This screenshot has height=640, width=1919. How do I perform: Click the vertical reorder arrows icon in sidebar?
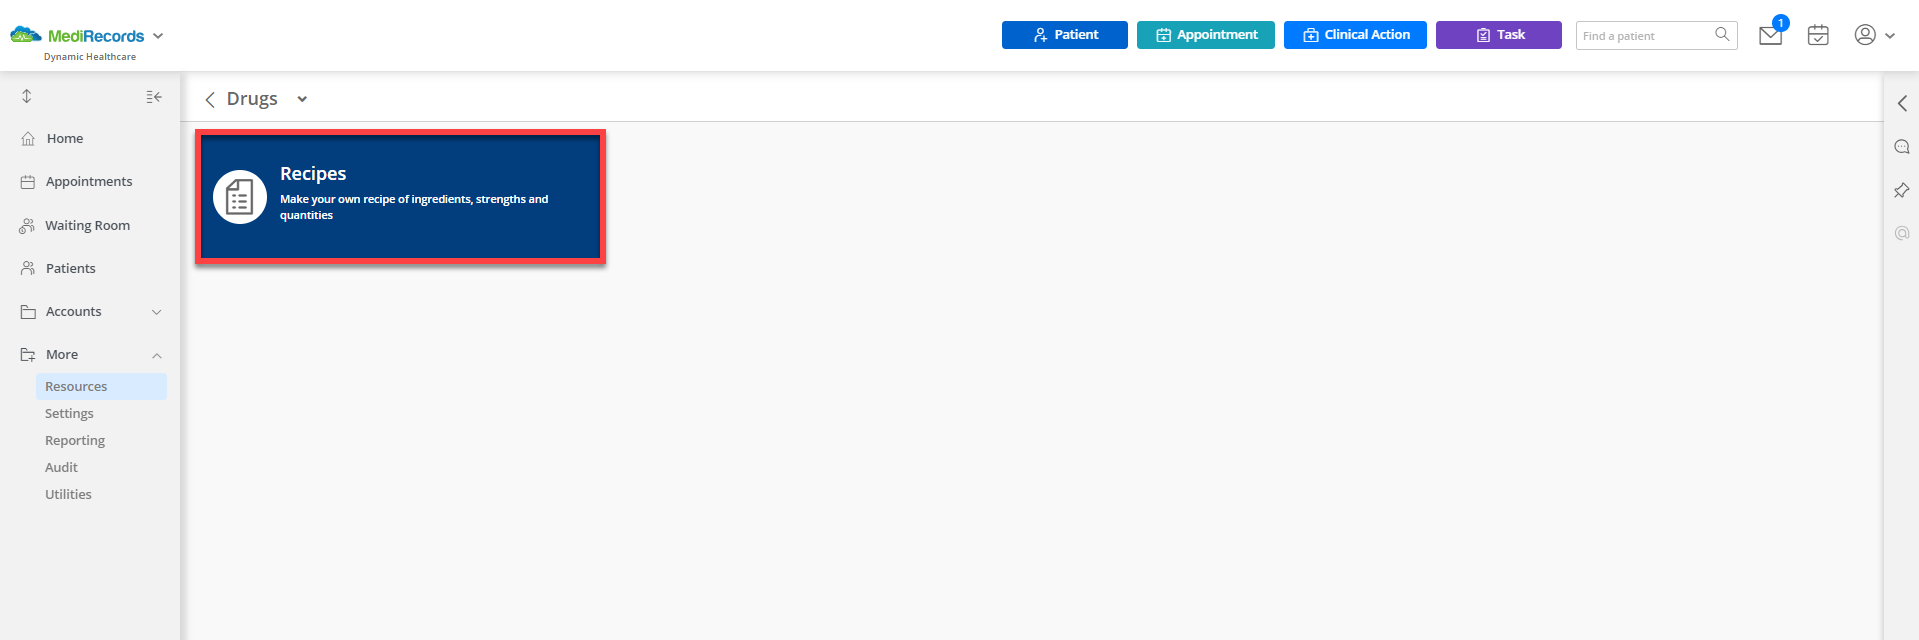coord(27,96)
